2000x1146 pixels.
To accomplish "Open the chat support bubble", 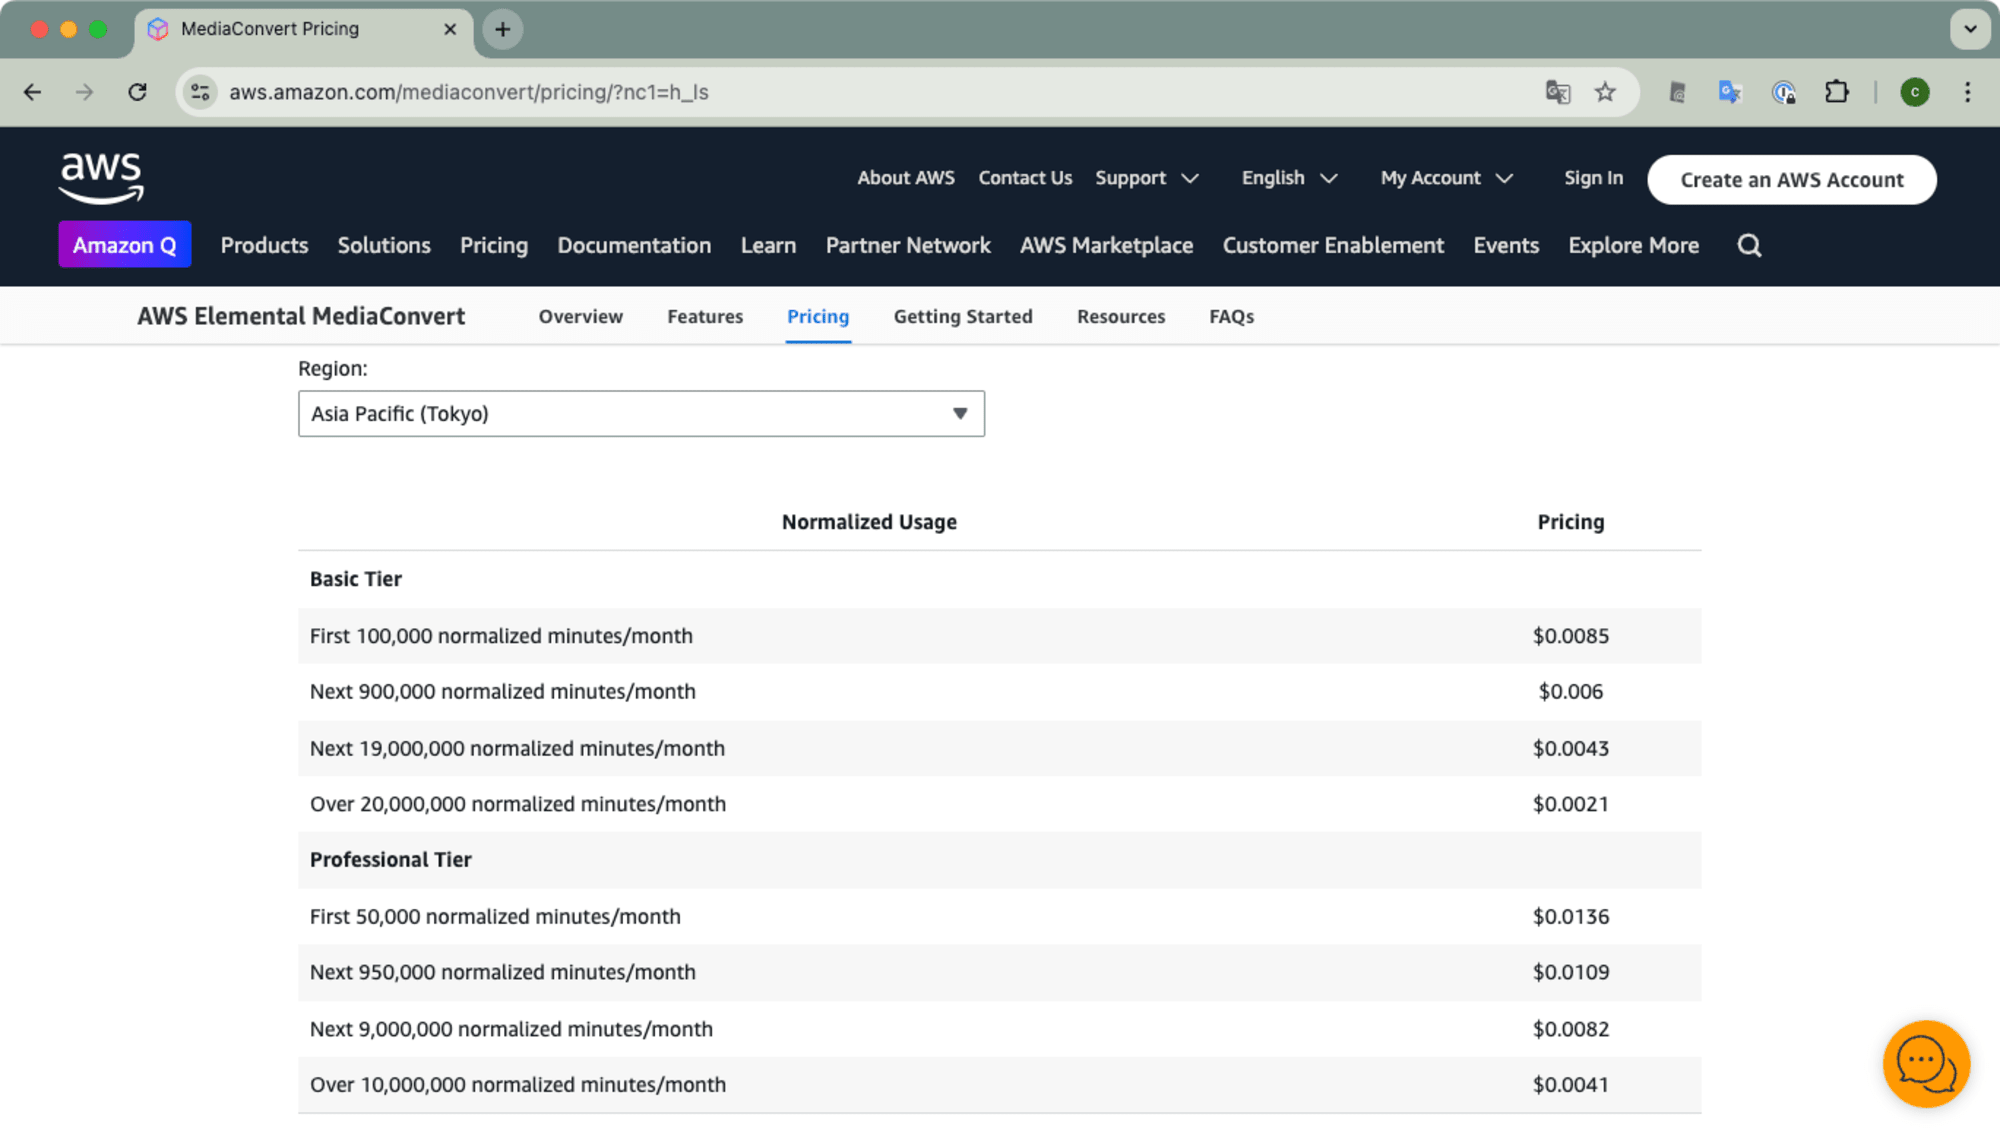I will click(x=1926, y=1064).
